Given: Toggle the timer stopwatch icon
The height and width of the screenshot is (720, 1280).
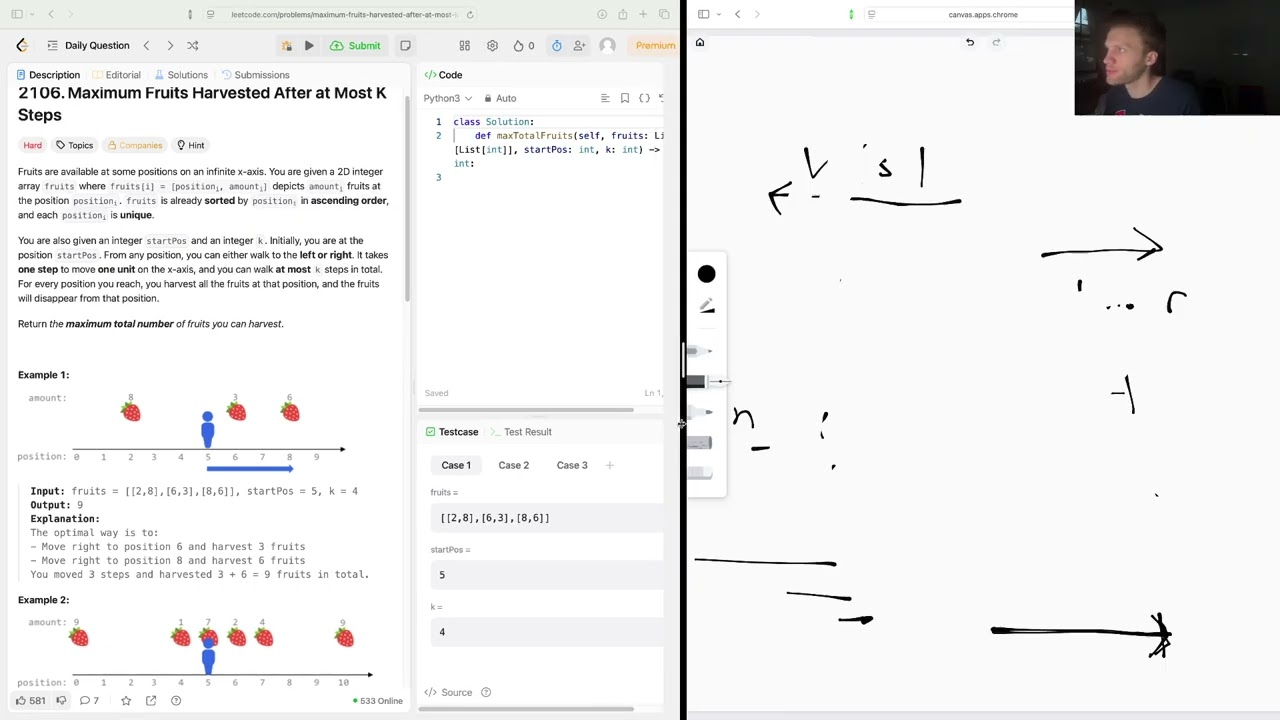Looking at the screenshot, I should [x=556, y=45].
